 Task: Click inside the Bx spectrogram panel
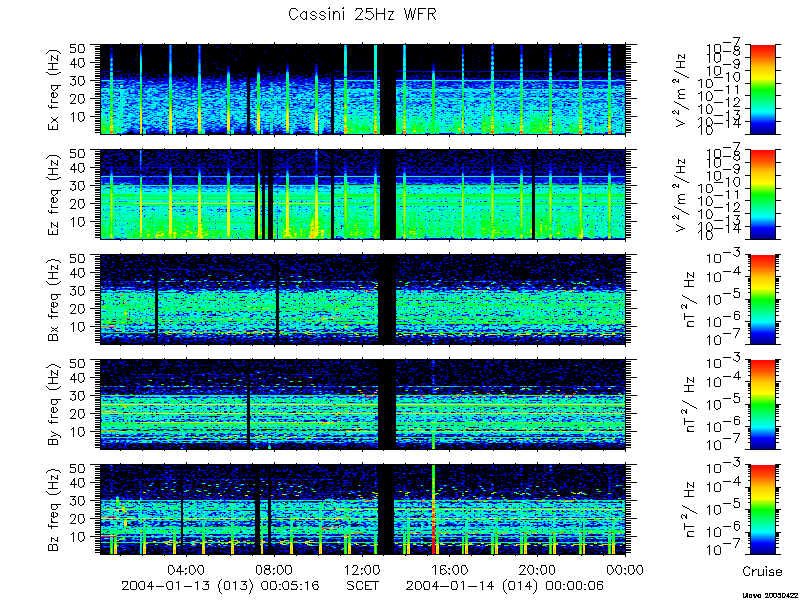click(x=363, y=299)
